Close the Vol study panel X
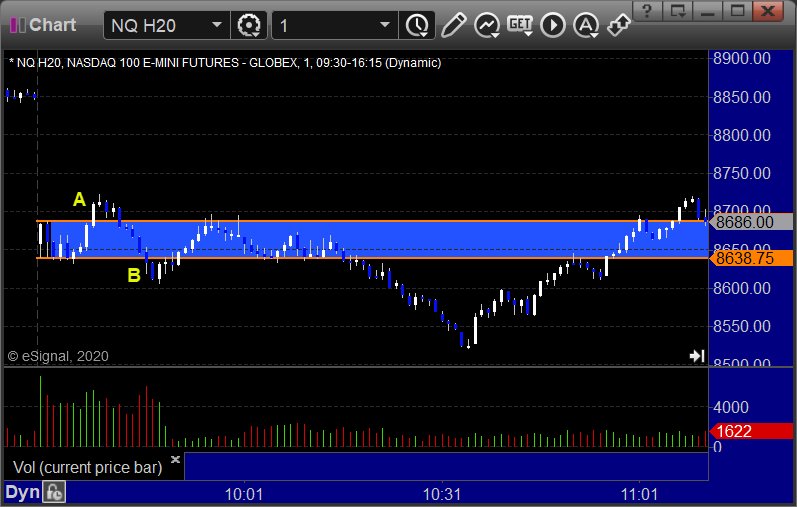Image resolution: width=797 pixels, height=507 pixels. [175, 459]
